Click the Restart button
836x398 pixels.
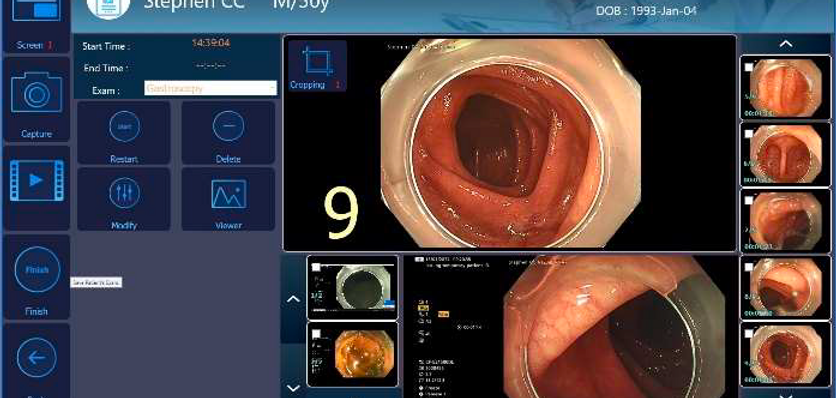pyautogui.click(x=124, y=133)
